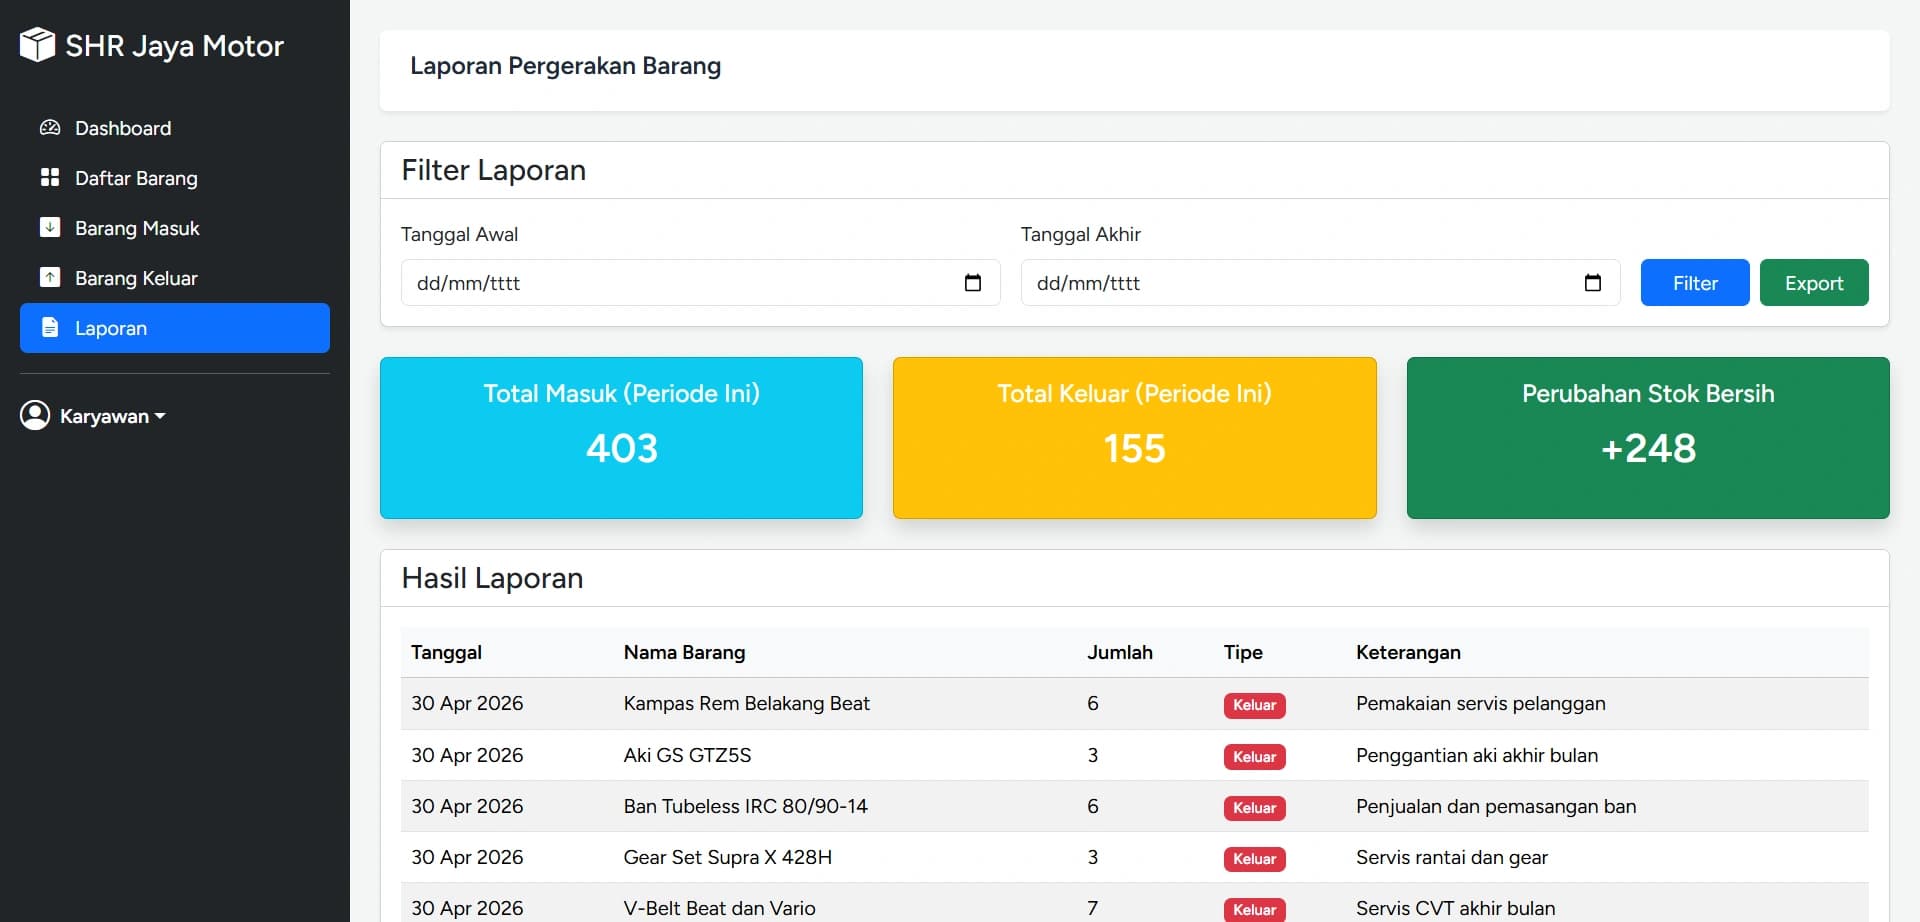Image resolution: width=1920 pixels, height=922 pixels.
Task: Click the Karyawan user avatar icon
Action: click(35, 415)
